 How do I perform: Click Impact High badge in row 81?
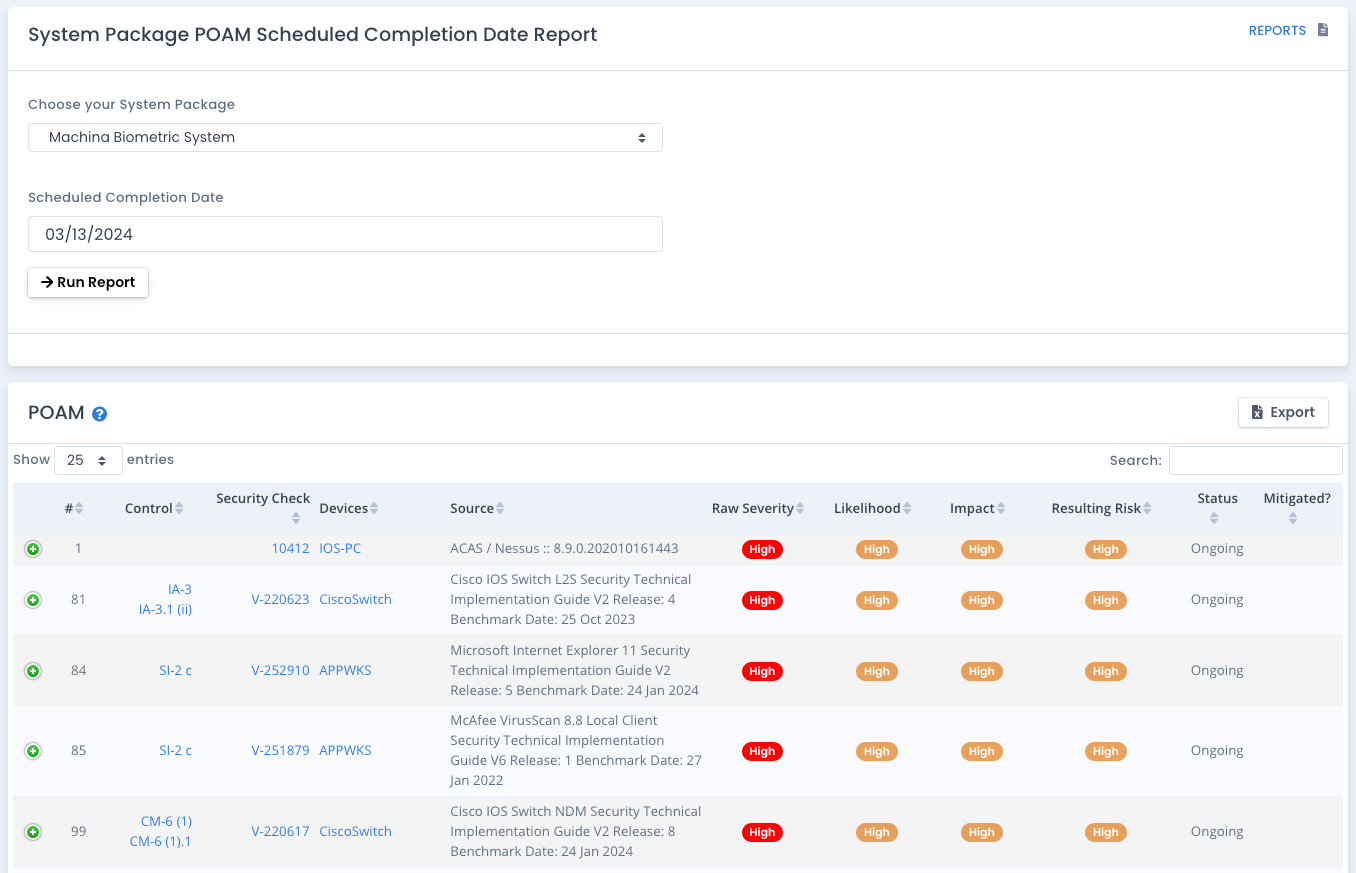point(982,600)
